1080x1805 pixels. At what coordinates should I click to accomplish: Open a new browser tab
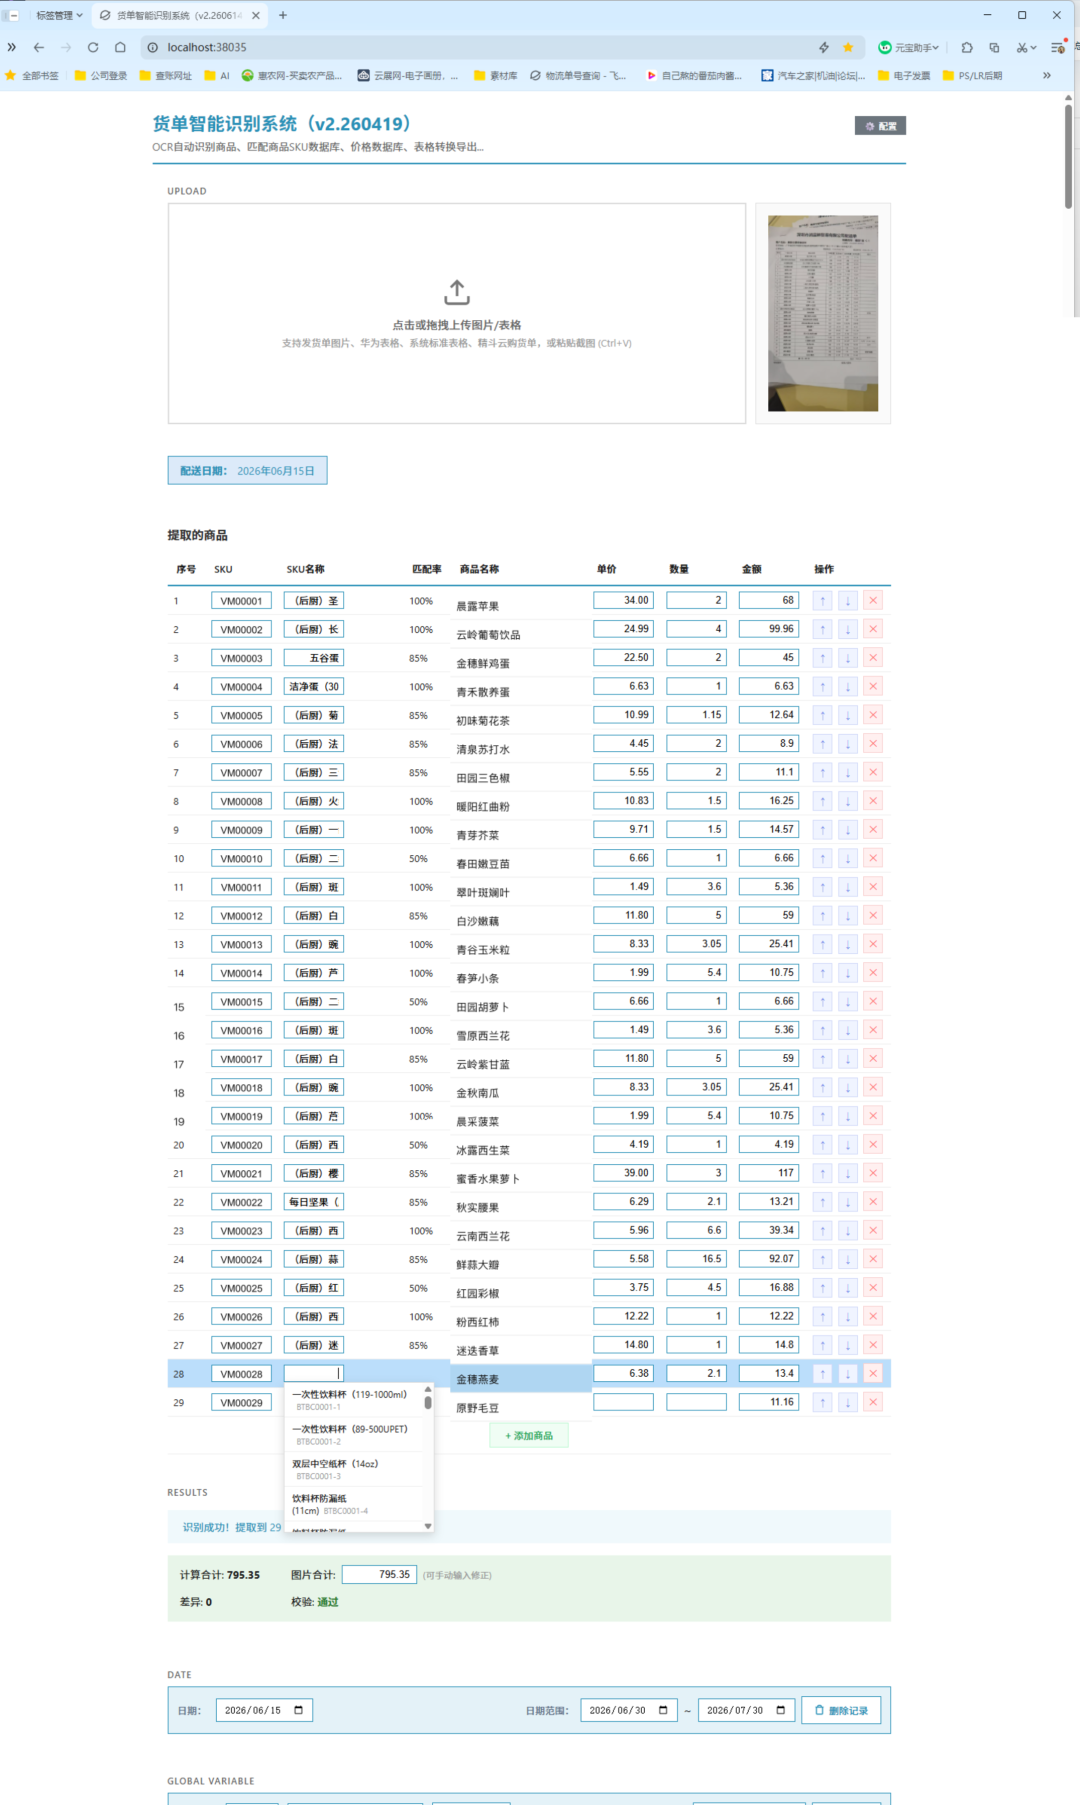tap(283, 15)
